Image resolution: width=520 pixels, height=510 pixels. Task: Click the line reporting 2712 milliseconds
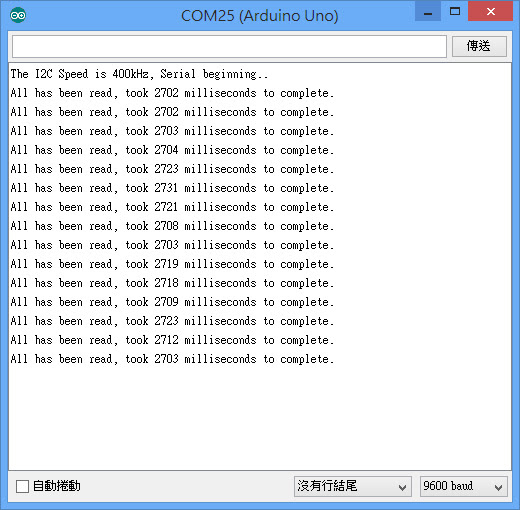(172, 340)
